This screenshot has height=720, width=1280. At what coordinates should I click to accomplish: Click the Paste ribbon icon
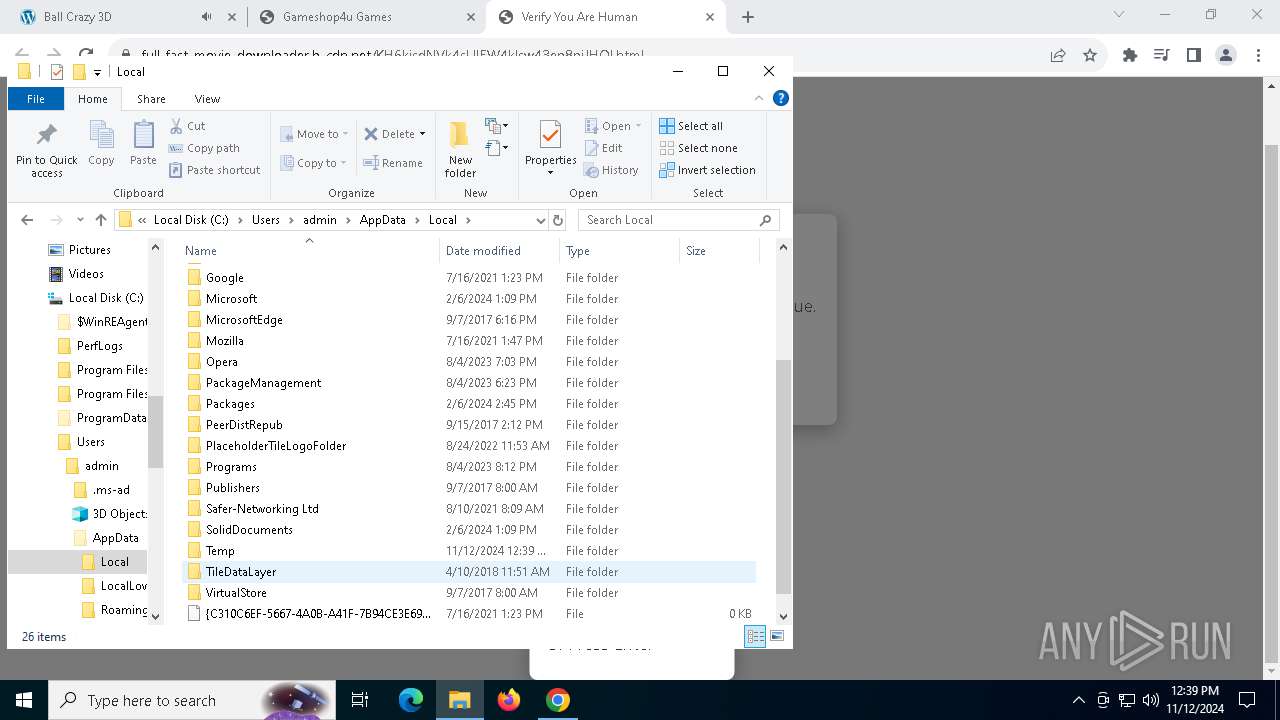143,143
